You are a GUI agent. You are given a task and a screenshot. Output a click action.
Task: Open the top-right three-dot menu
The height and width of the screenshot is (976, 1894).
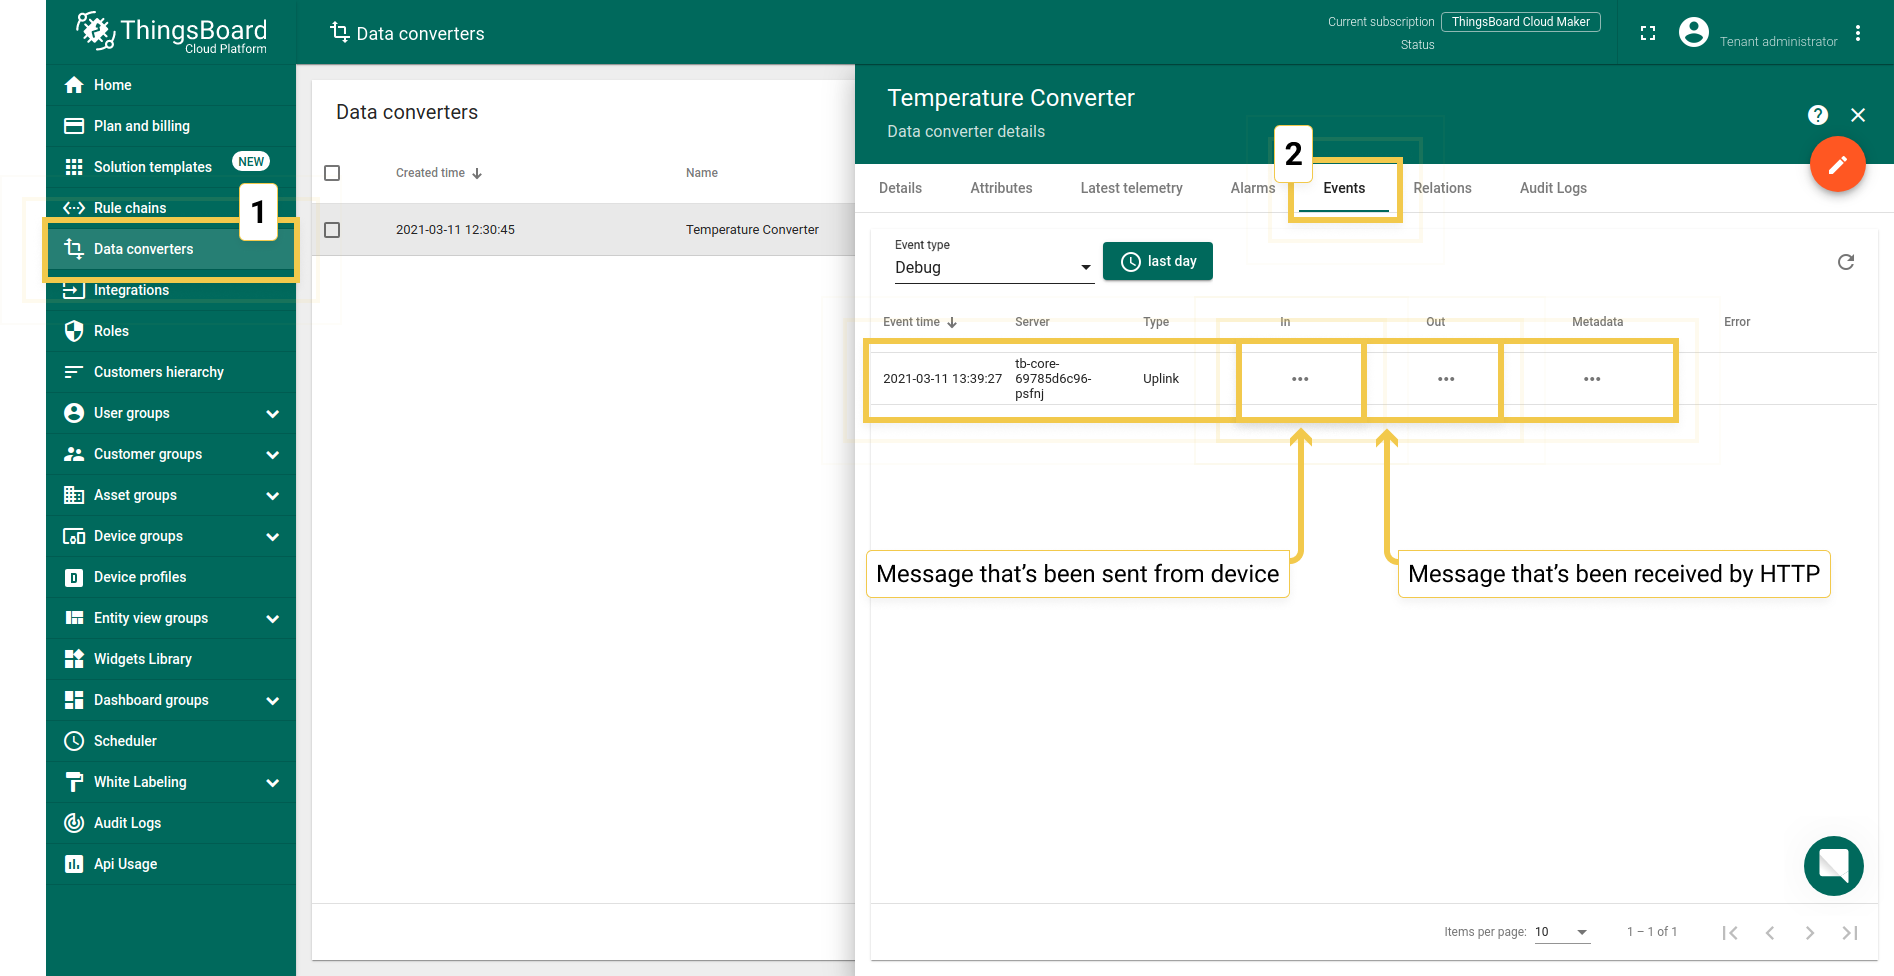pos(1858,33)
